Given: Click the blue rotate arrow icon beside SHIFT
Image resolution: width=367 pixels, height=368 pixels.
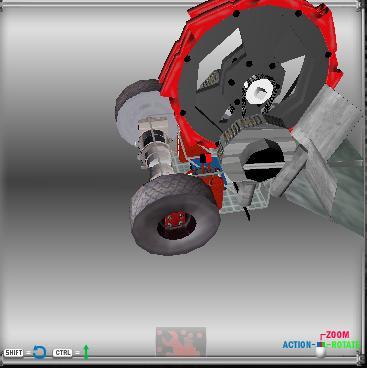Looking at the screenshot, I should click(40, 352).
